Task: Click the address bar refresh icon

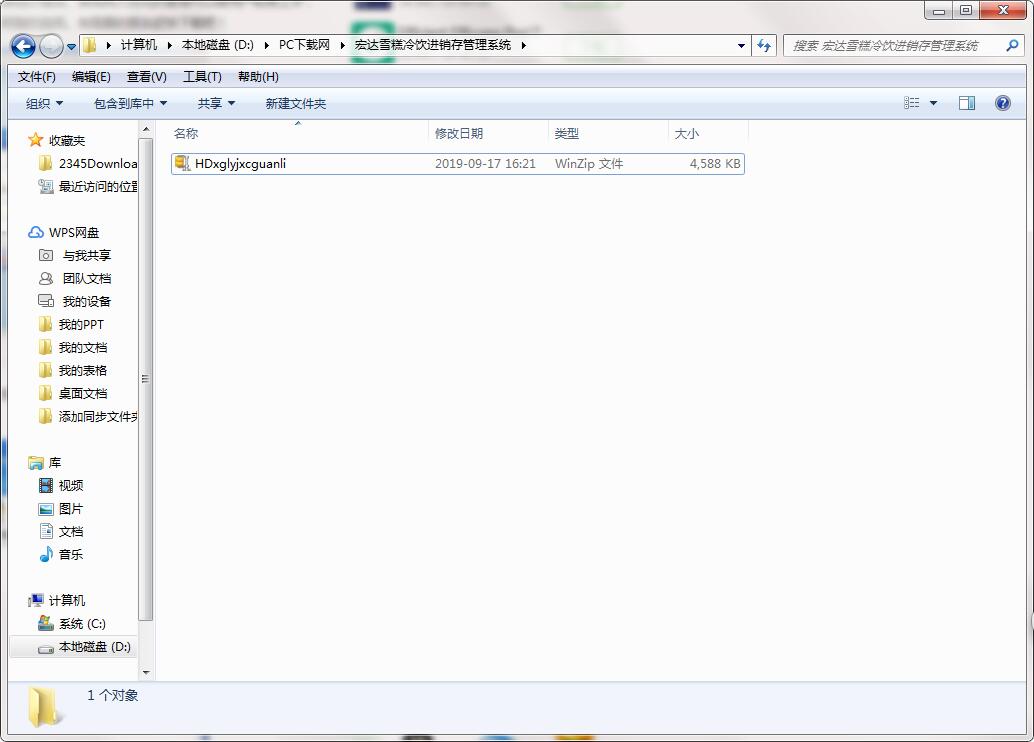Action: coord(765,46)
